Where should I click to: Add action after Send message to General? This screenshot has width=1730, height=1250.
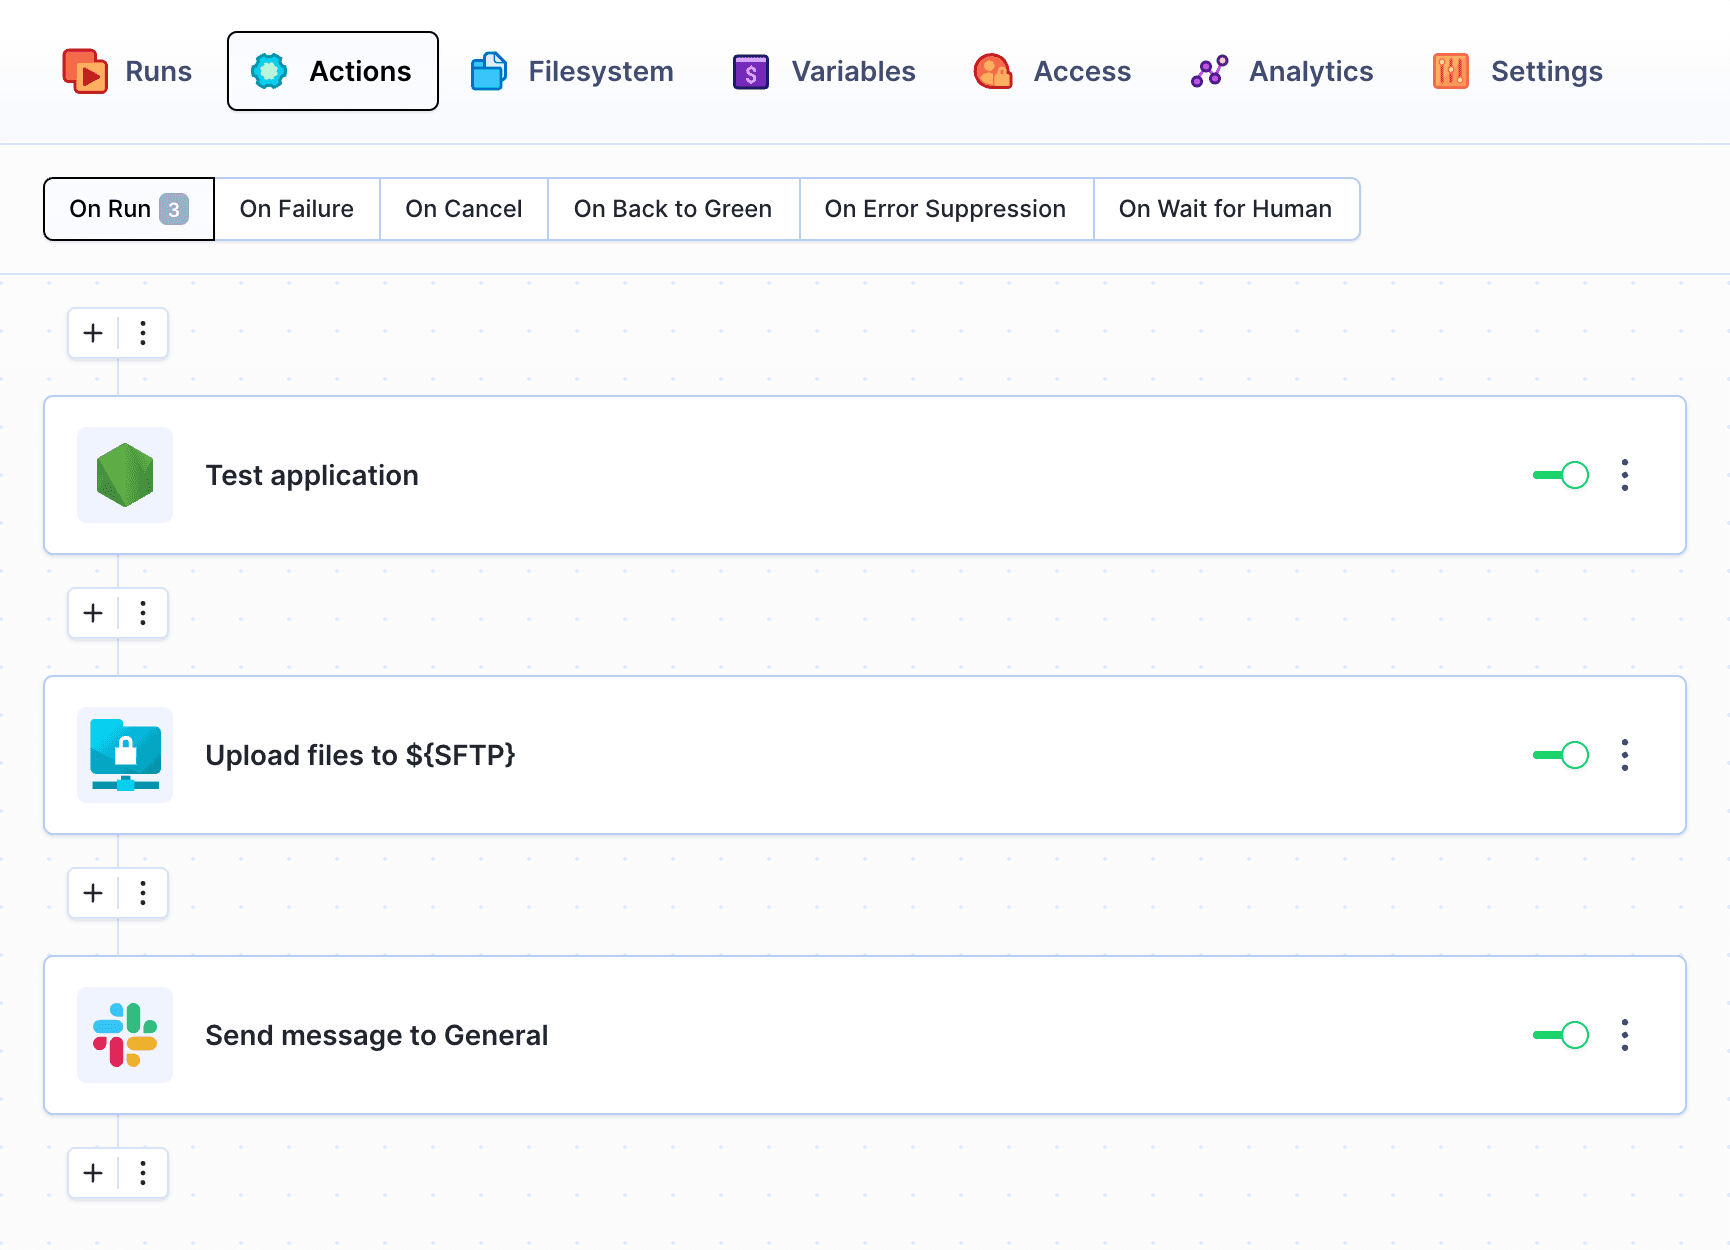93,1173
